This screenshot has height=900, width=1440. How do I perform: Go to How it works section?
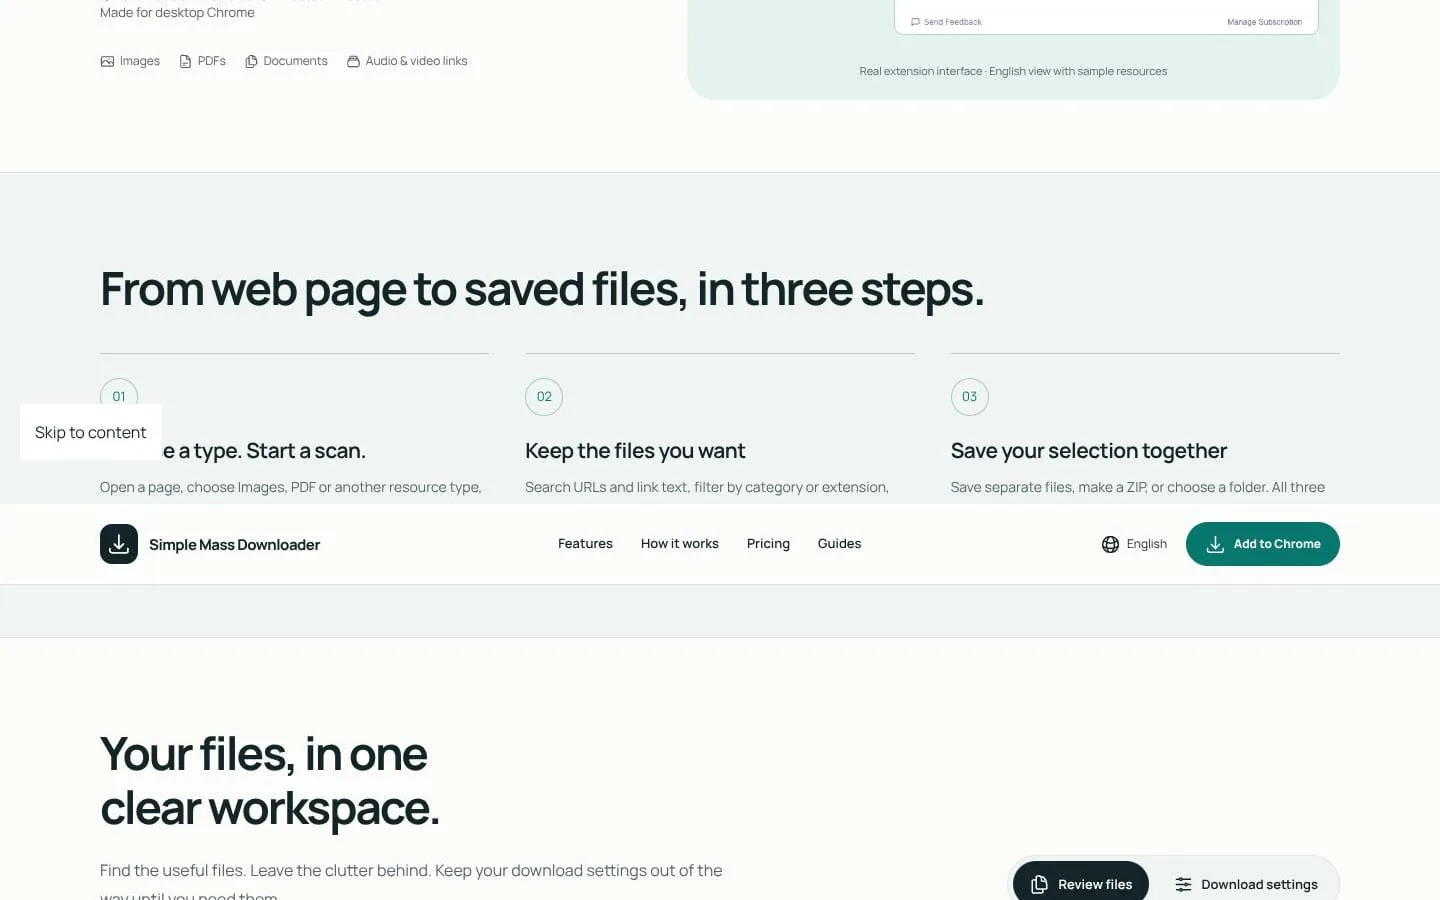680,544
